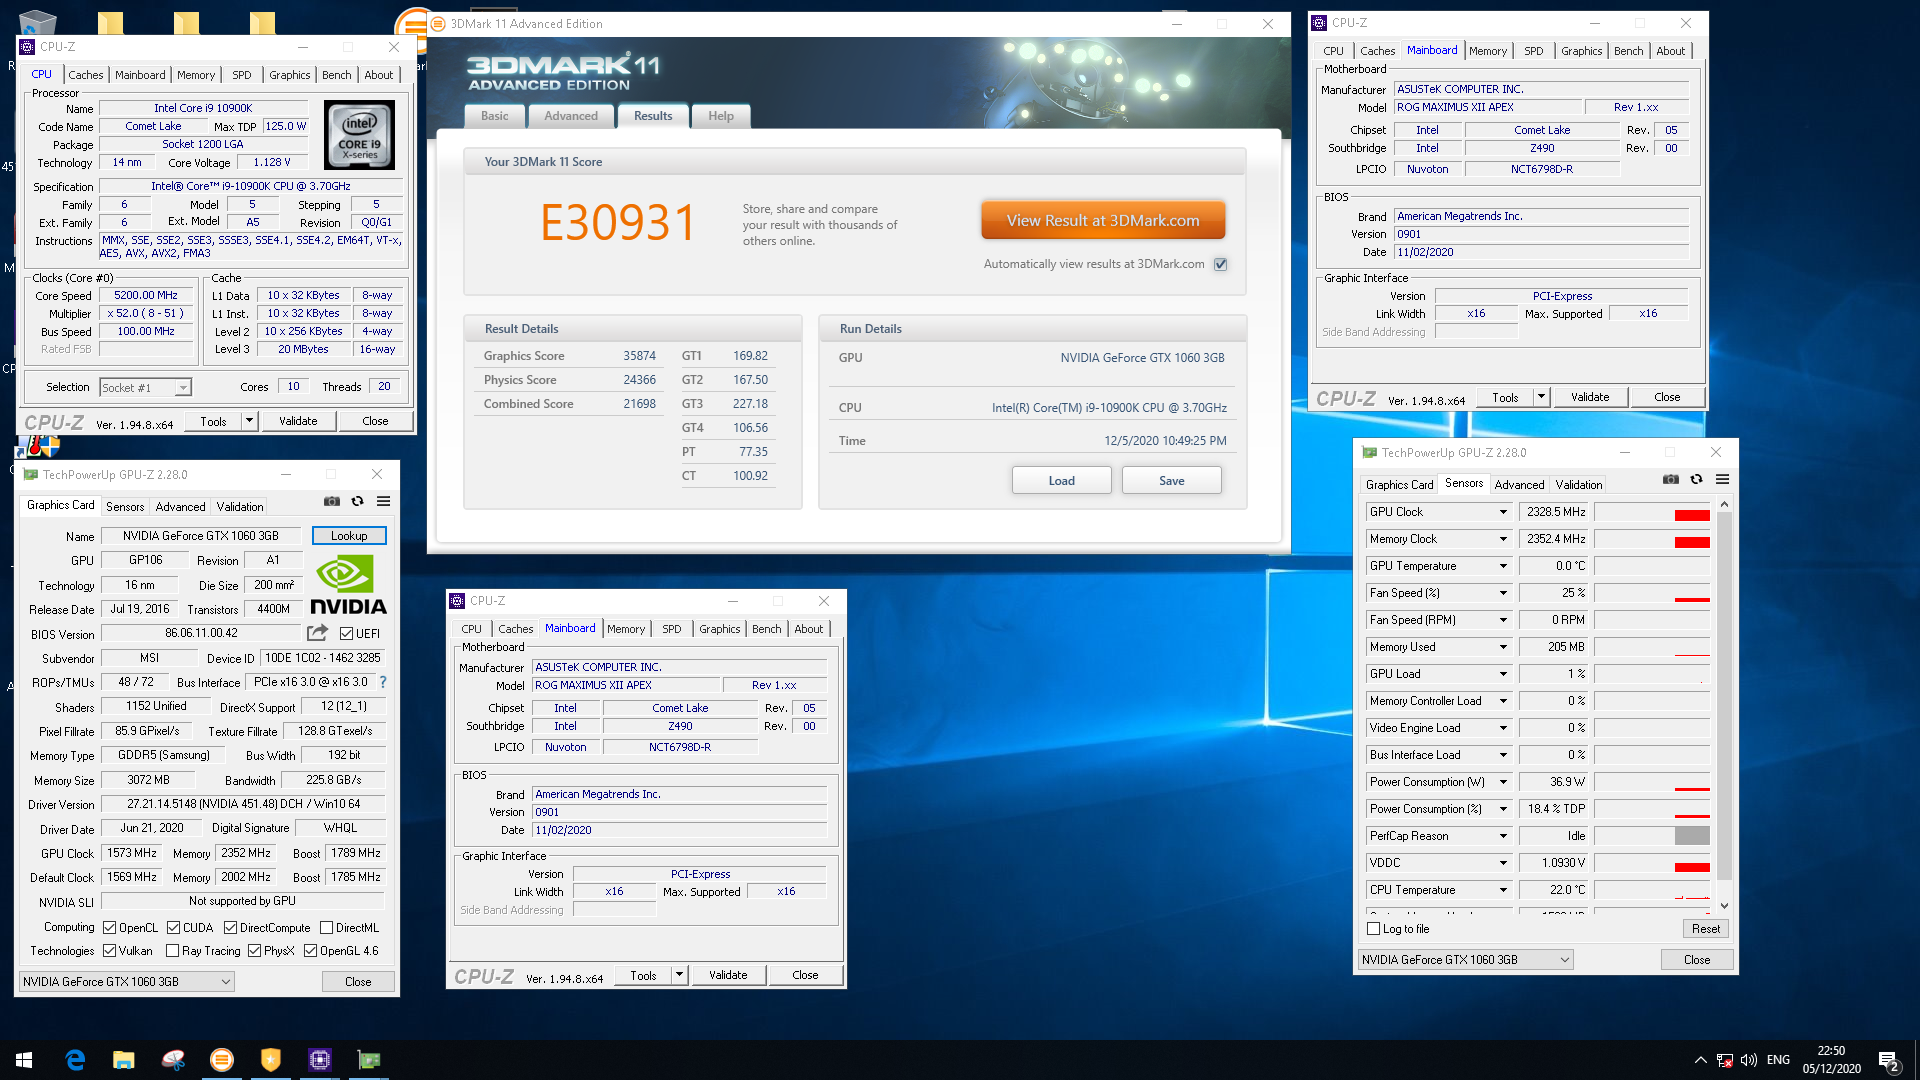Click the Memory Clock value 2352.4 MHz field

point(1554,539)
